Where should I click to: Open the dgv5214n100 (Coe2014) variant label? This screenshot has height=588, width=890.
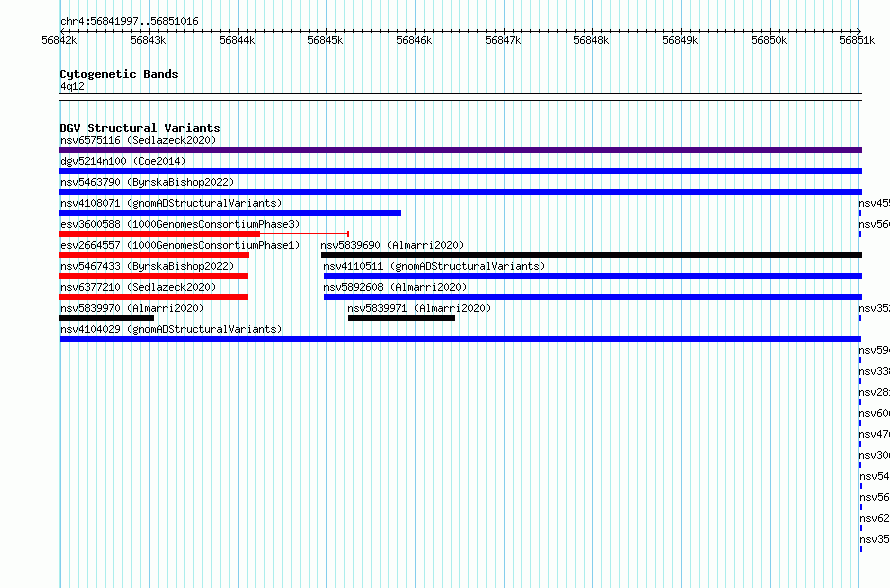click(123, 161)
